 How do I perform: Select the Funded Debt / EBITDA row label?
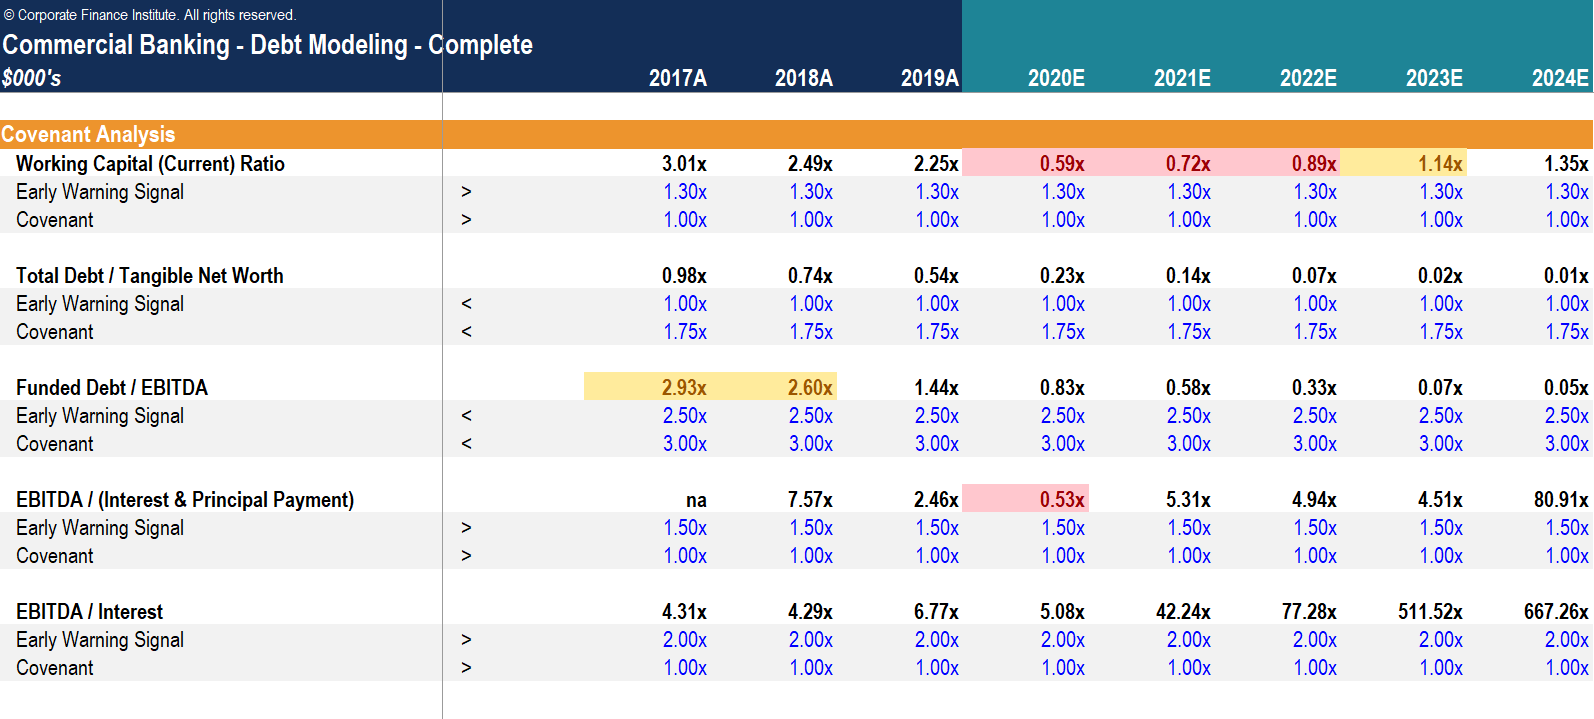pos(112,387)
